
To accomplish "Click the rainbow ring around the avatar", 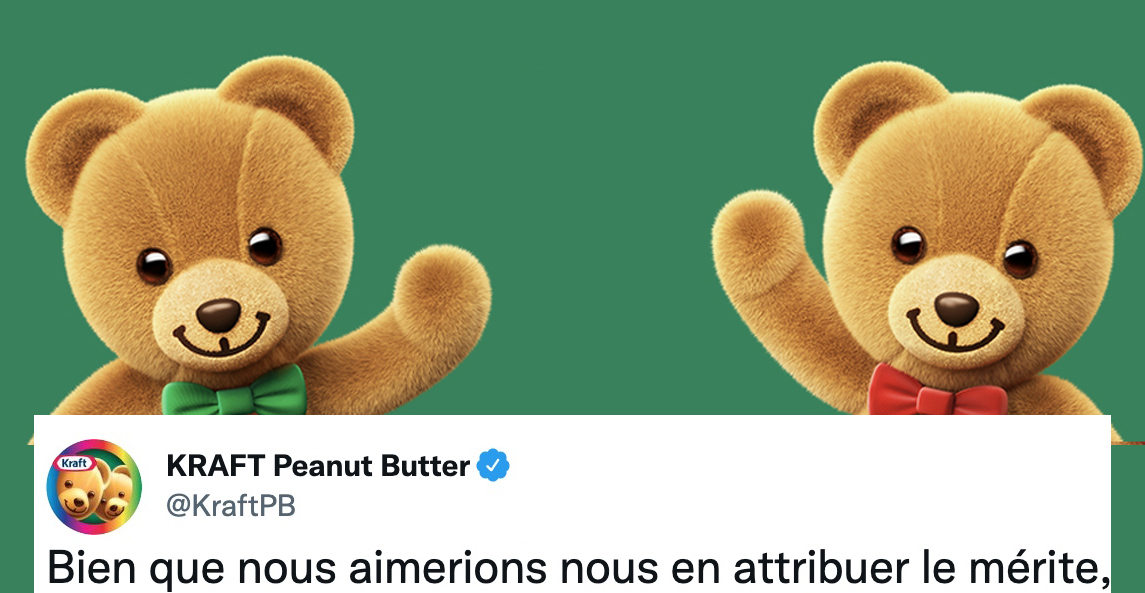I will [x=94, y=444].
